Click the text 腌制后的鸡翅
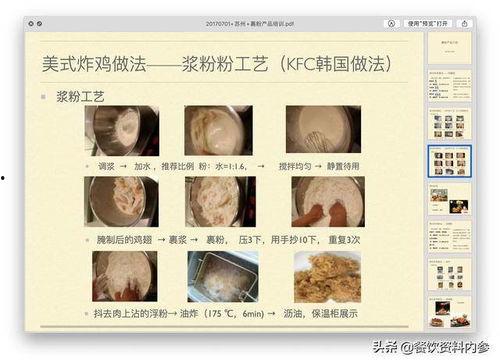The width and height of the screenshot is (500, 364). [124, 240]
